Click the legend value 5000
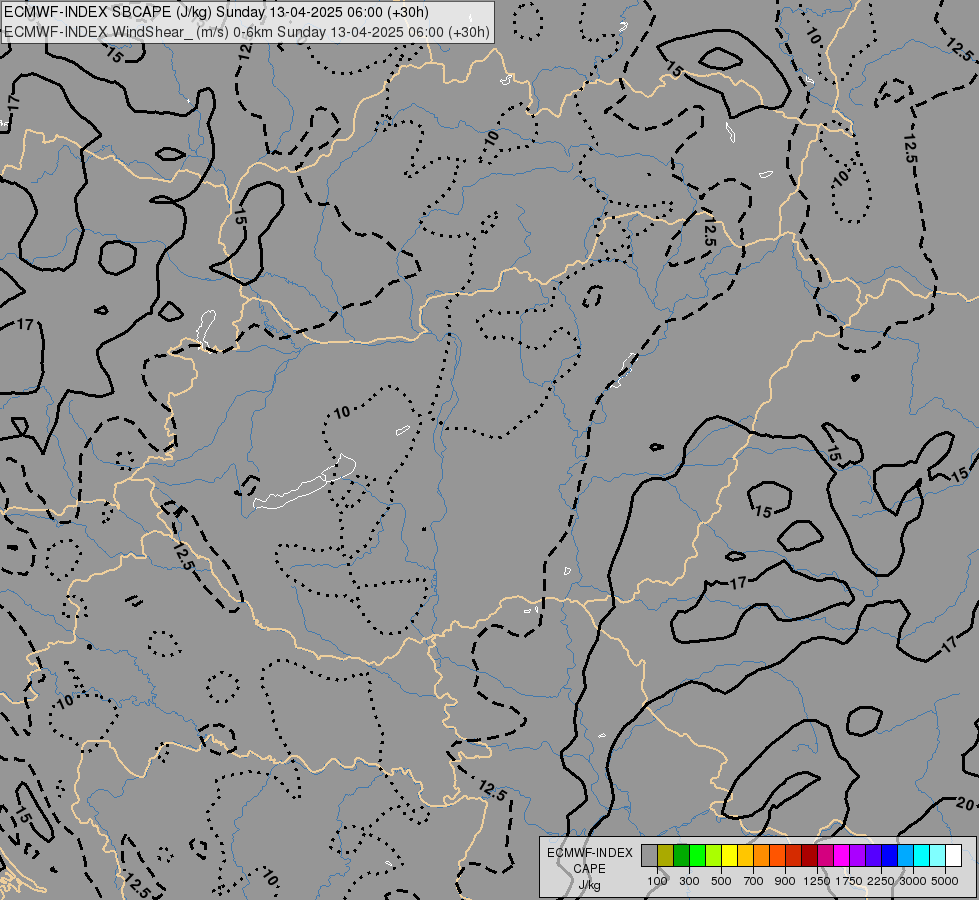Screen dimensions: 979x900 point(945,881)
